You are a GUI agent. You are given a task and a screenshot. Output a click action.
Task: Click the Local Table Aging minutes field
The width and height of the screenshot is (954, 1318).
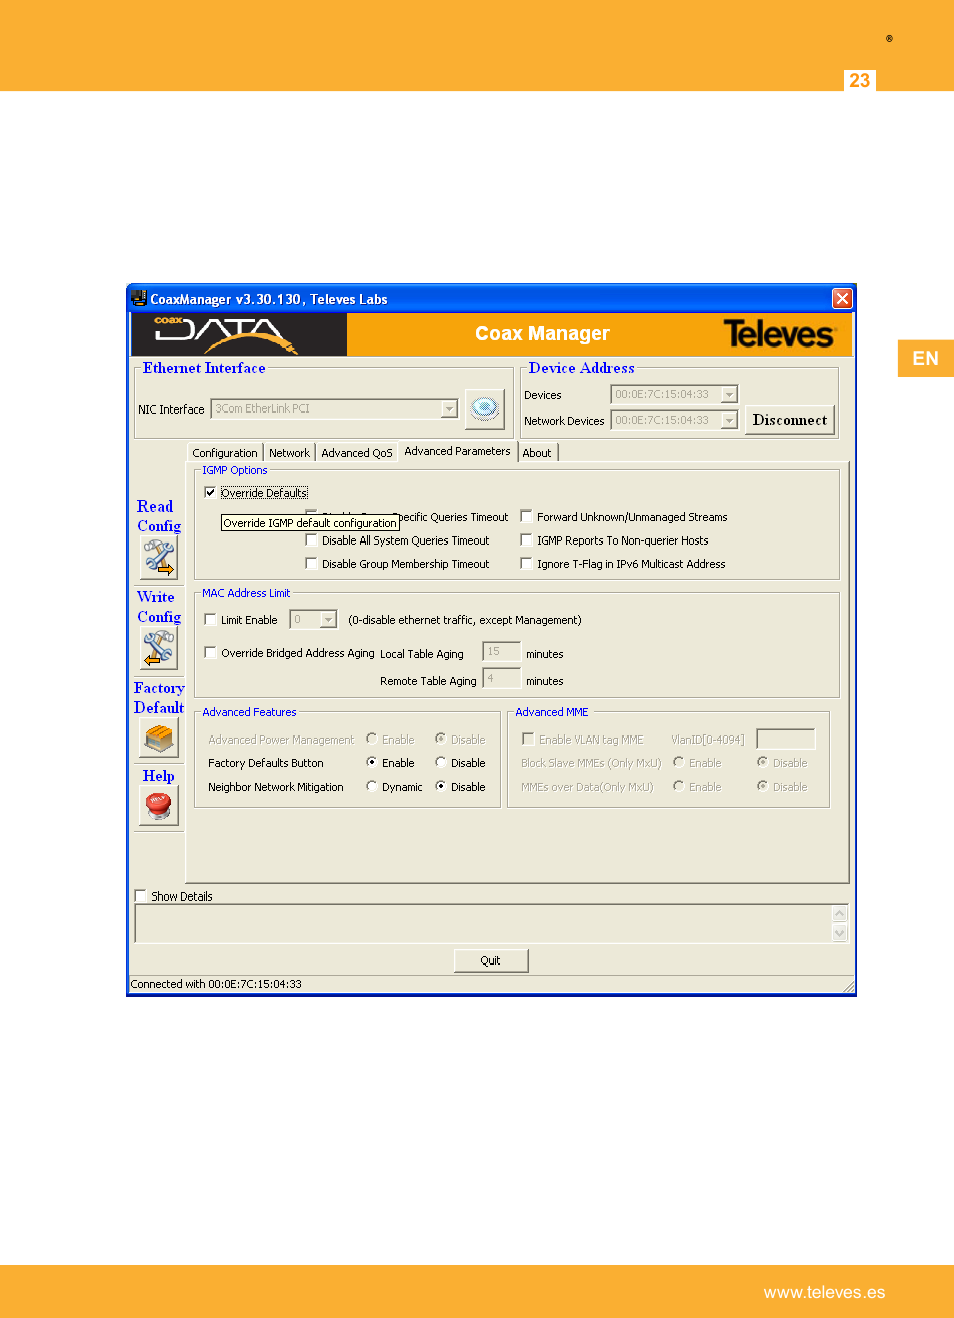click(502, 652)
